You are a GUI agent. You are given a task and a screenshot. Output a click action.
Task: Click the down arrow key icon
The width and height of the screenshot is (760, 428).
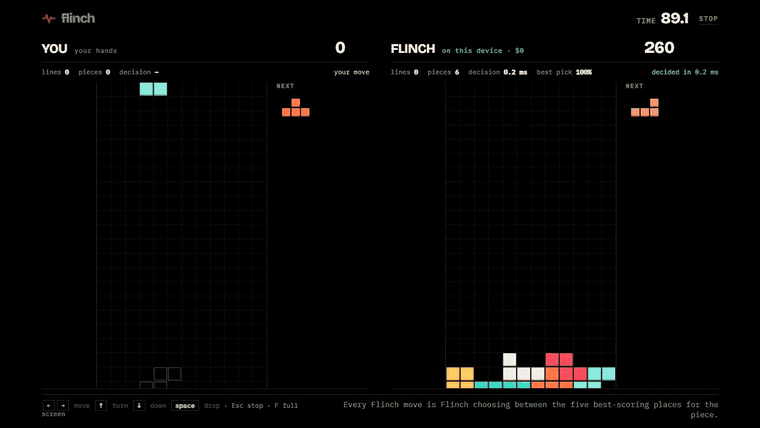pos(139,405)
